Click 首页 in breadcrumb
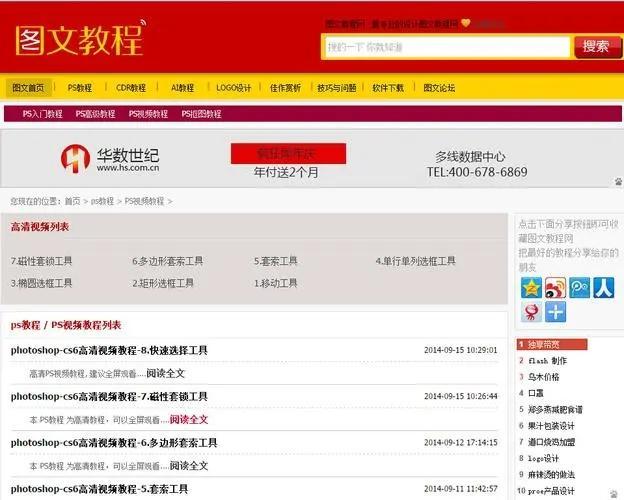This screenshot has height=500, width=624. click(72, 201)
